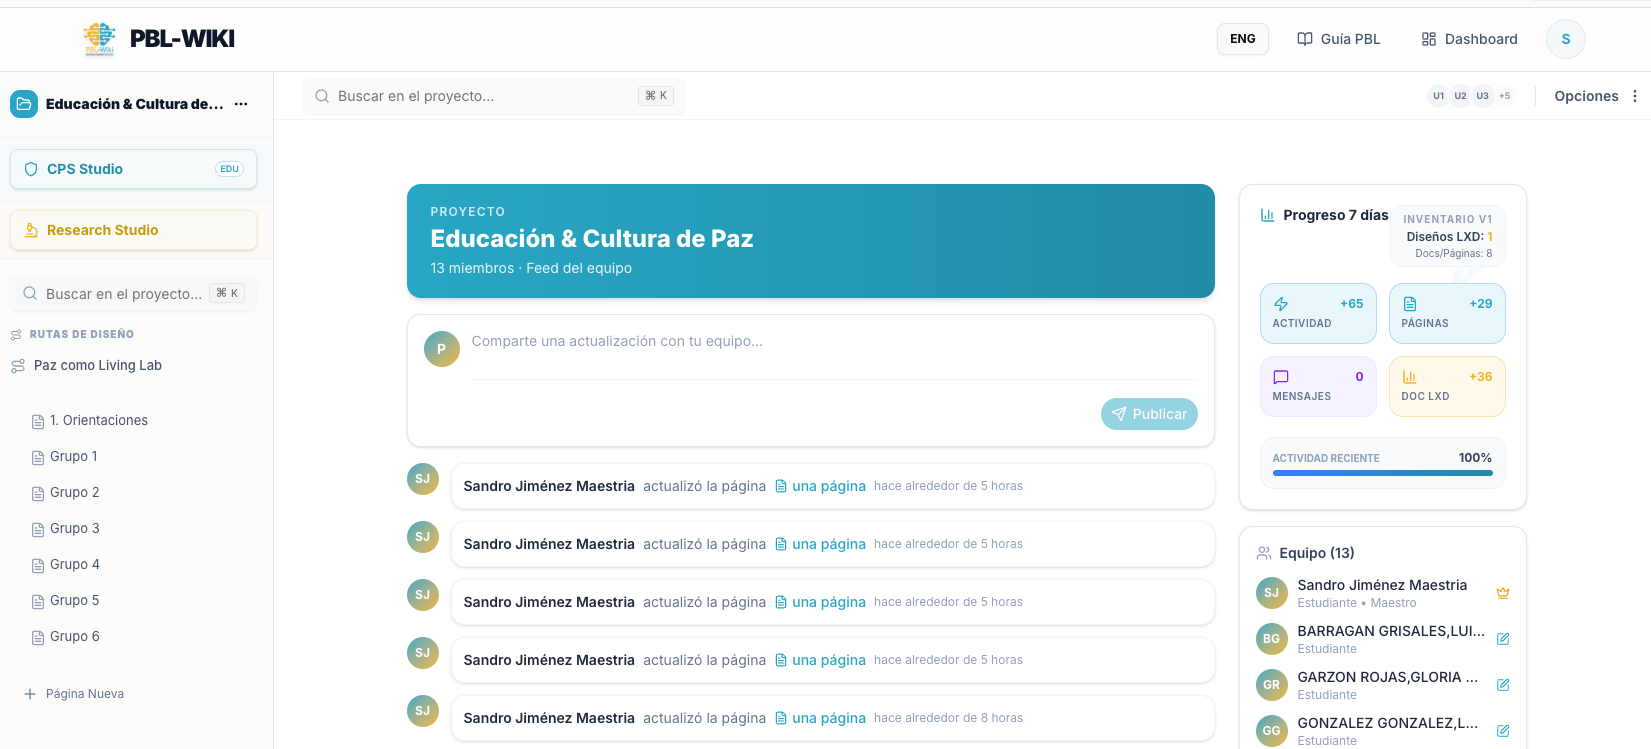Screen dimensions: 1651x749
Task: Click edit icon beside GARZON ROJAS
Action: click(x=1502, y=685)
